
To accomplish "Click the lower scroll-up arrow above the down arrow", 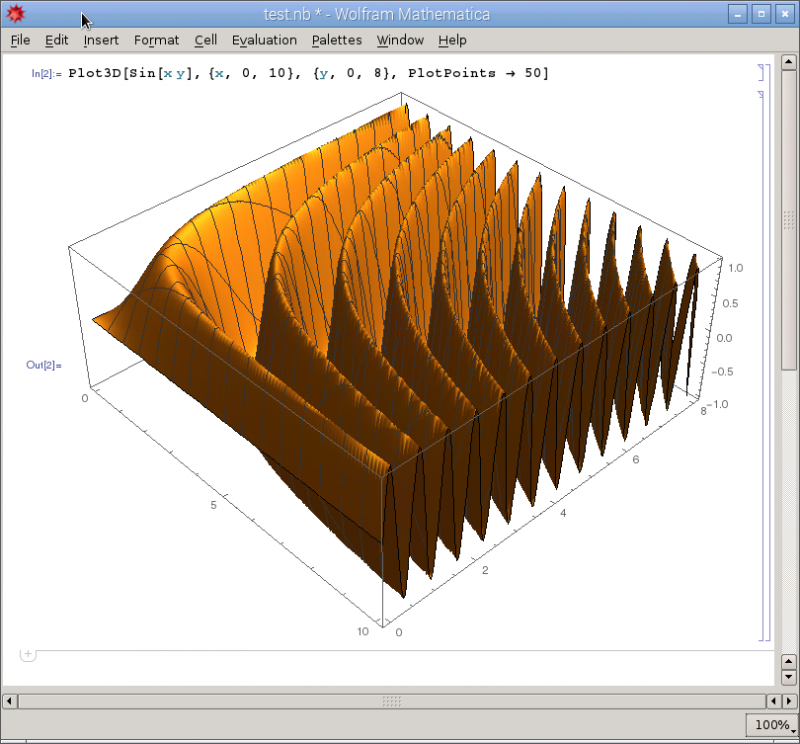I will coord(789,662).
